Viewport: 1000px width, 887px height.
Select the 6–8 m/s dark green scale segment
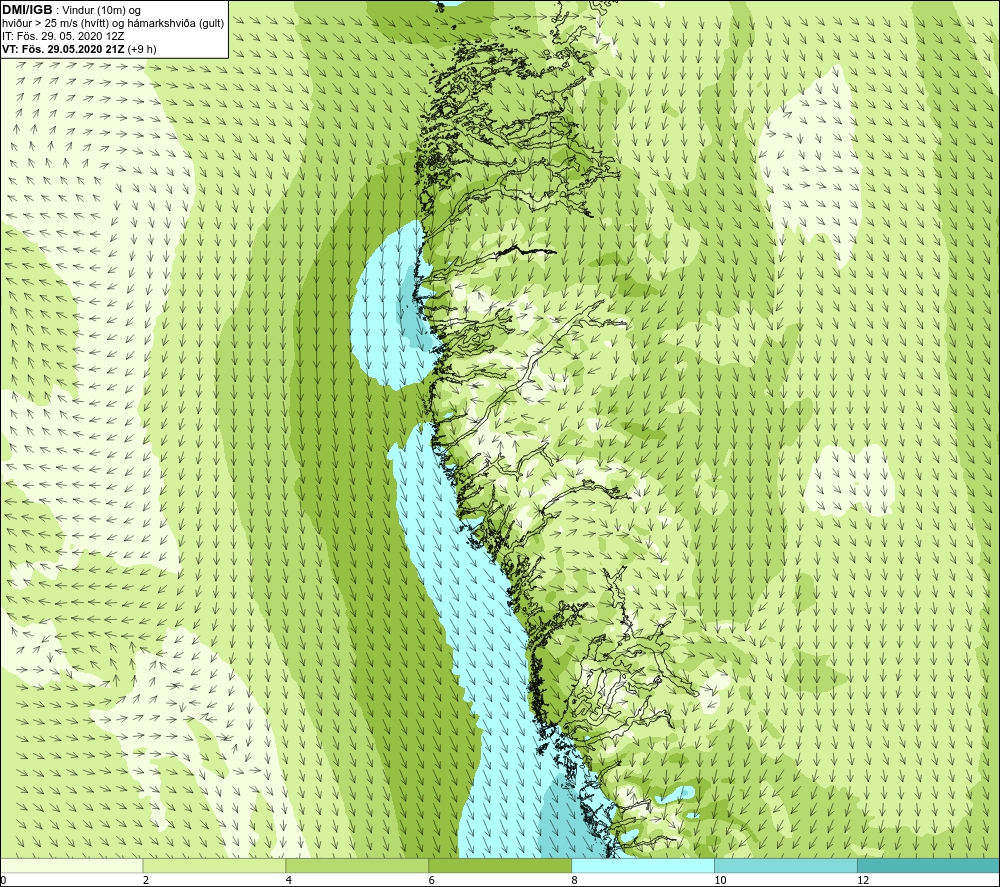(500, 865)
